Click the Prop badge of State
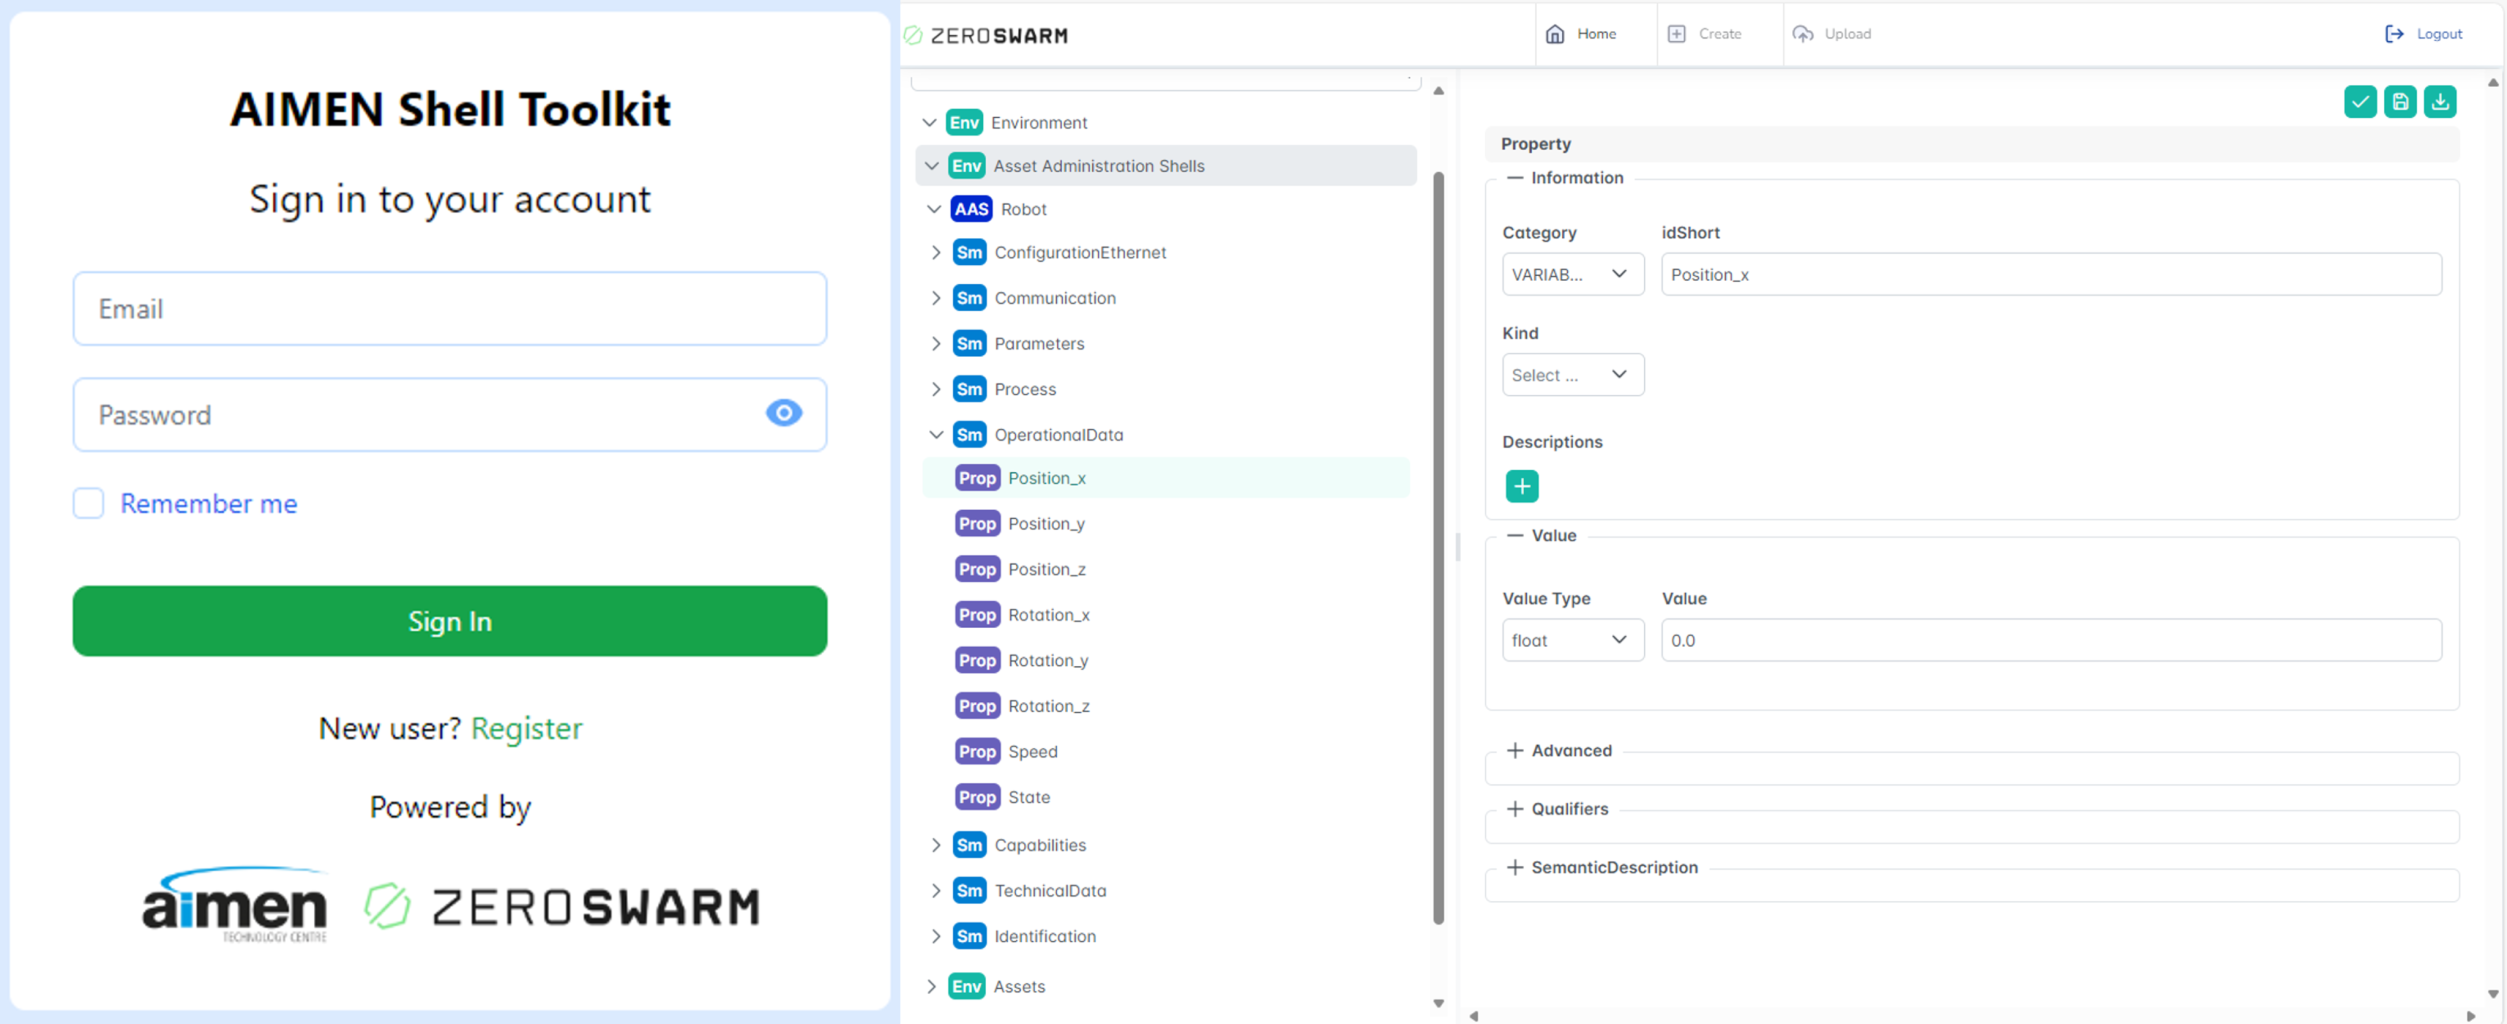This screenshot has width=2507, height=1024. point(977,797)
